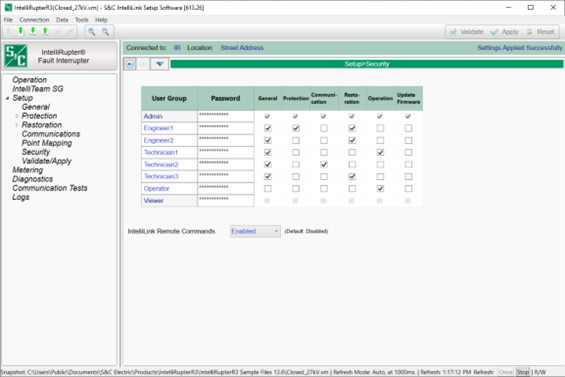Expand the Protection tree node arrow
Image resolution: width=565 pixels, height=377 pixels.
(17, 116)
